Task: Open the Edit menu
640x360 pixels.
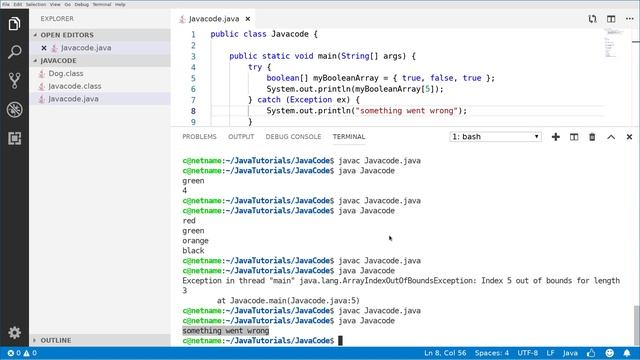Action: point(18,4)
